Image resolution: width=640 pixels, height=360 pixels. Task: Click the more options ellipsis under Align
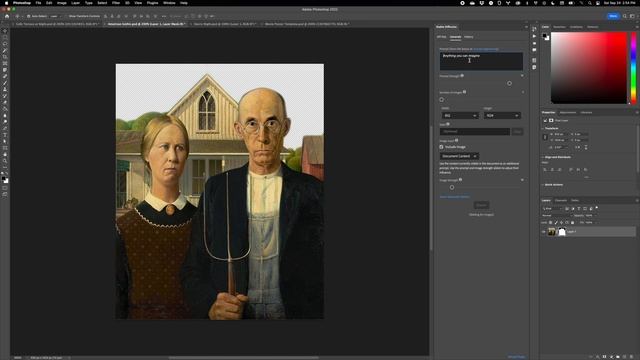coord(587,177)
